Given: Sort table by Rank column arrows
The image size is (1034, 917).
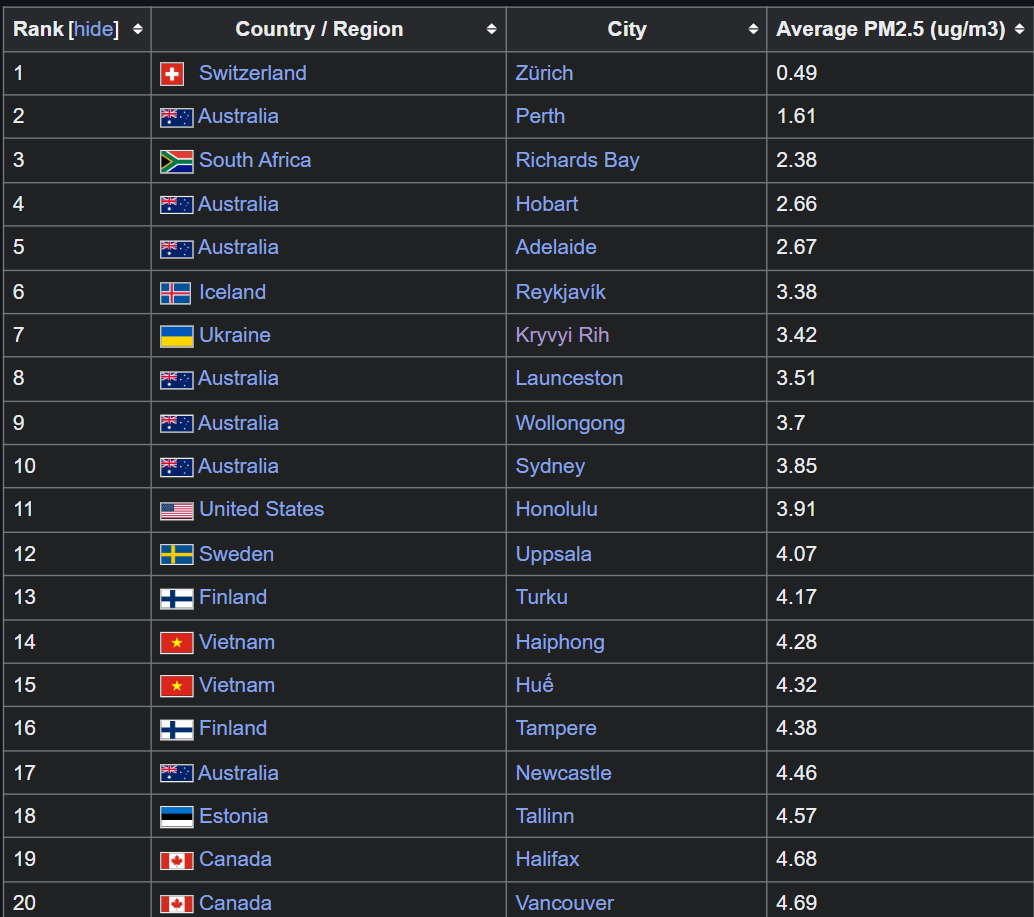Looking at the screenshot, I should pos(137,29).
